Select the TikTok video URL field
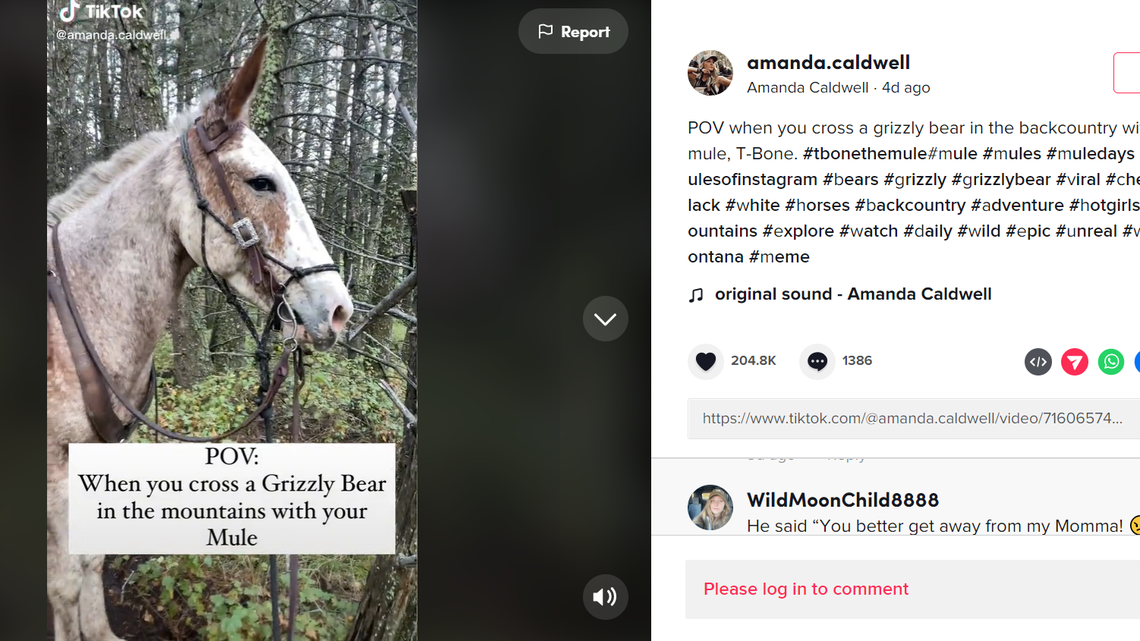The height and width of the screenshot is (641, 1140). coord(911,418)
